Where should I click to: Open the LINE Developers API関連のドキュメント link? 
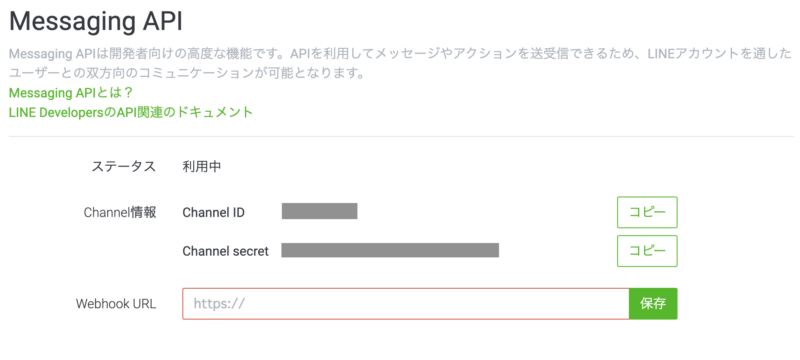(131, 112)
